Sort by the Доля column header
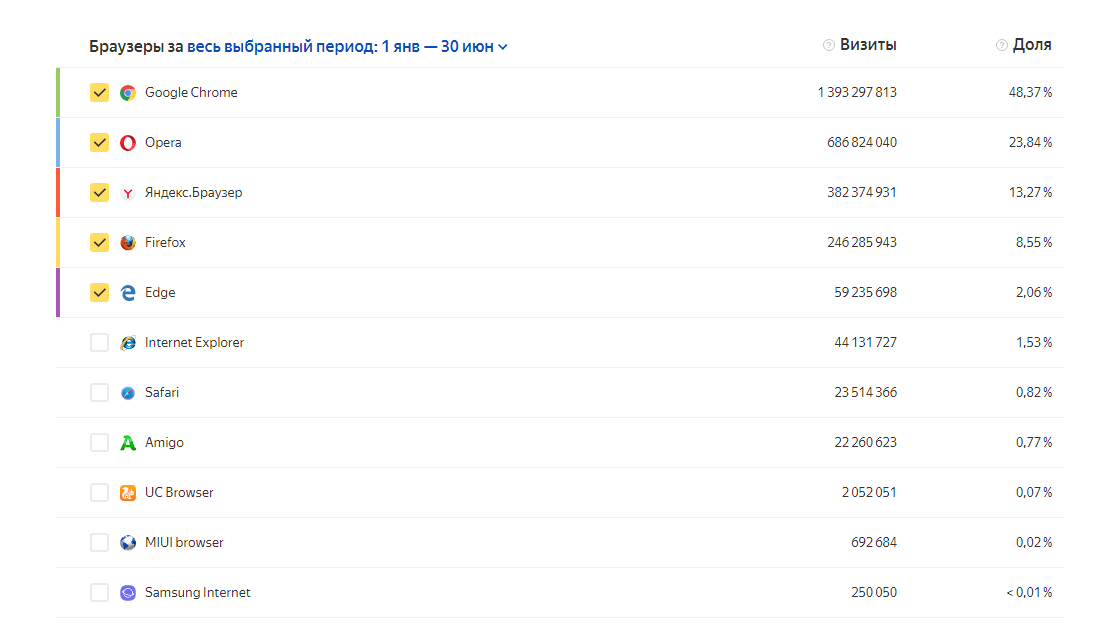The height and width of the screenshot is (624, 1118). click(x=1032, y=45)
